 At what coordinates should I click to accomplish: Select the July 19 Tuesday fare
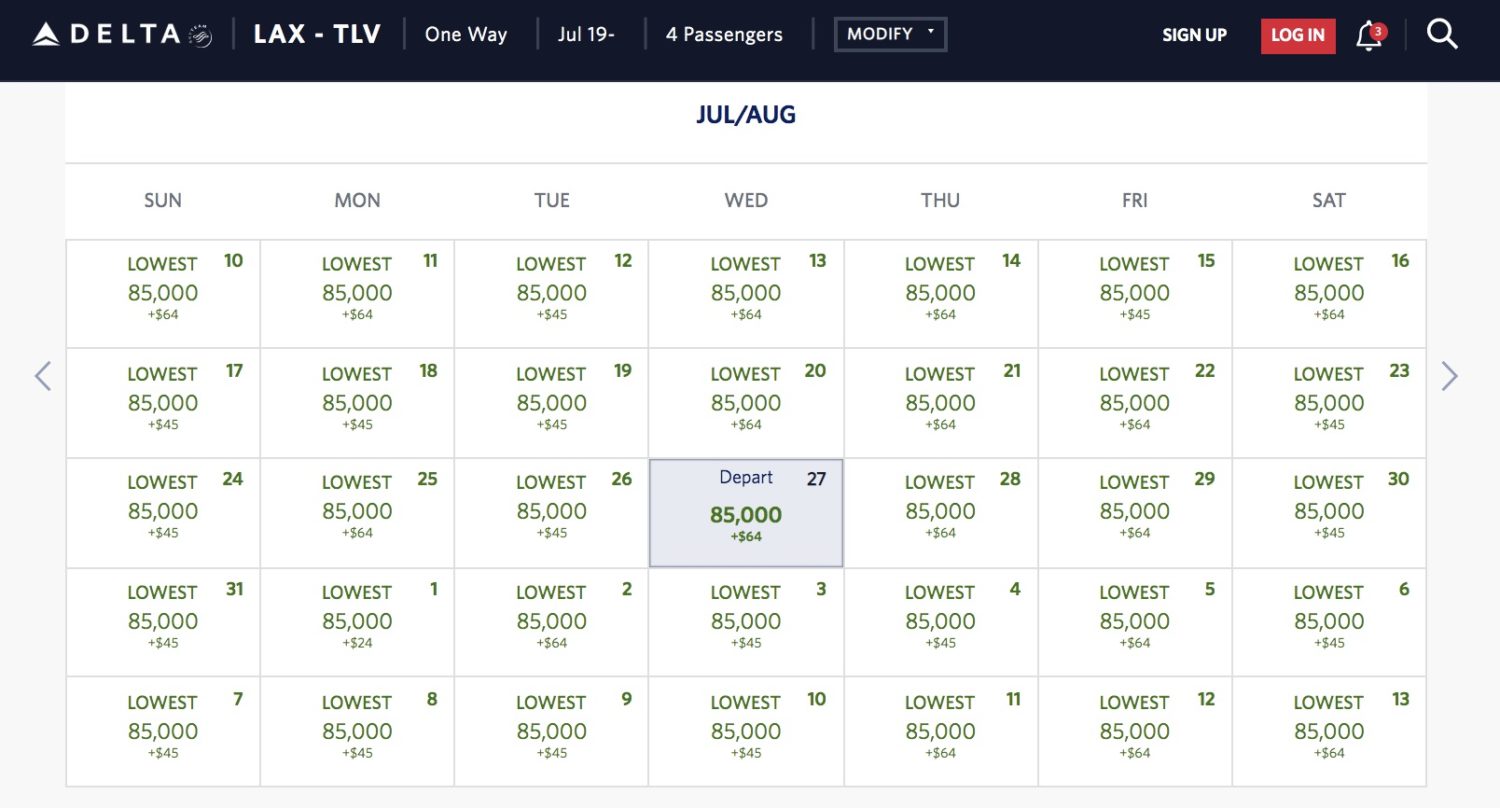tap(551, 403)
